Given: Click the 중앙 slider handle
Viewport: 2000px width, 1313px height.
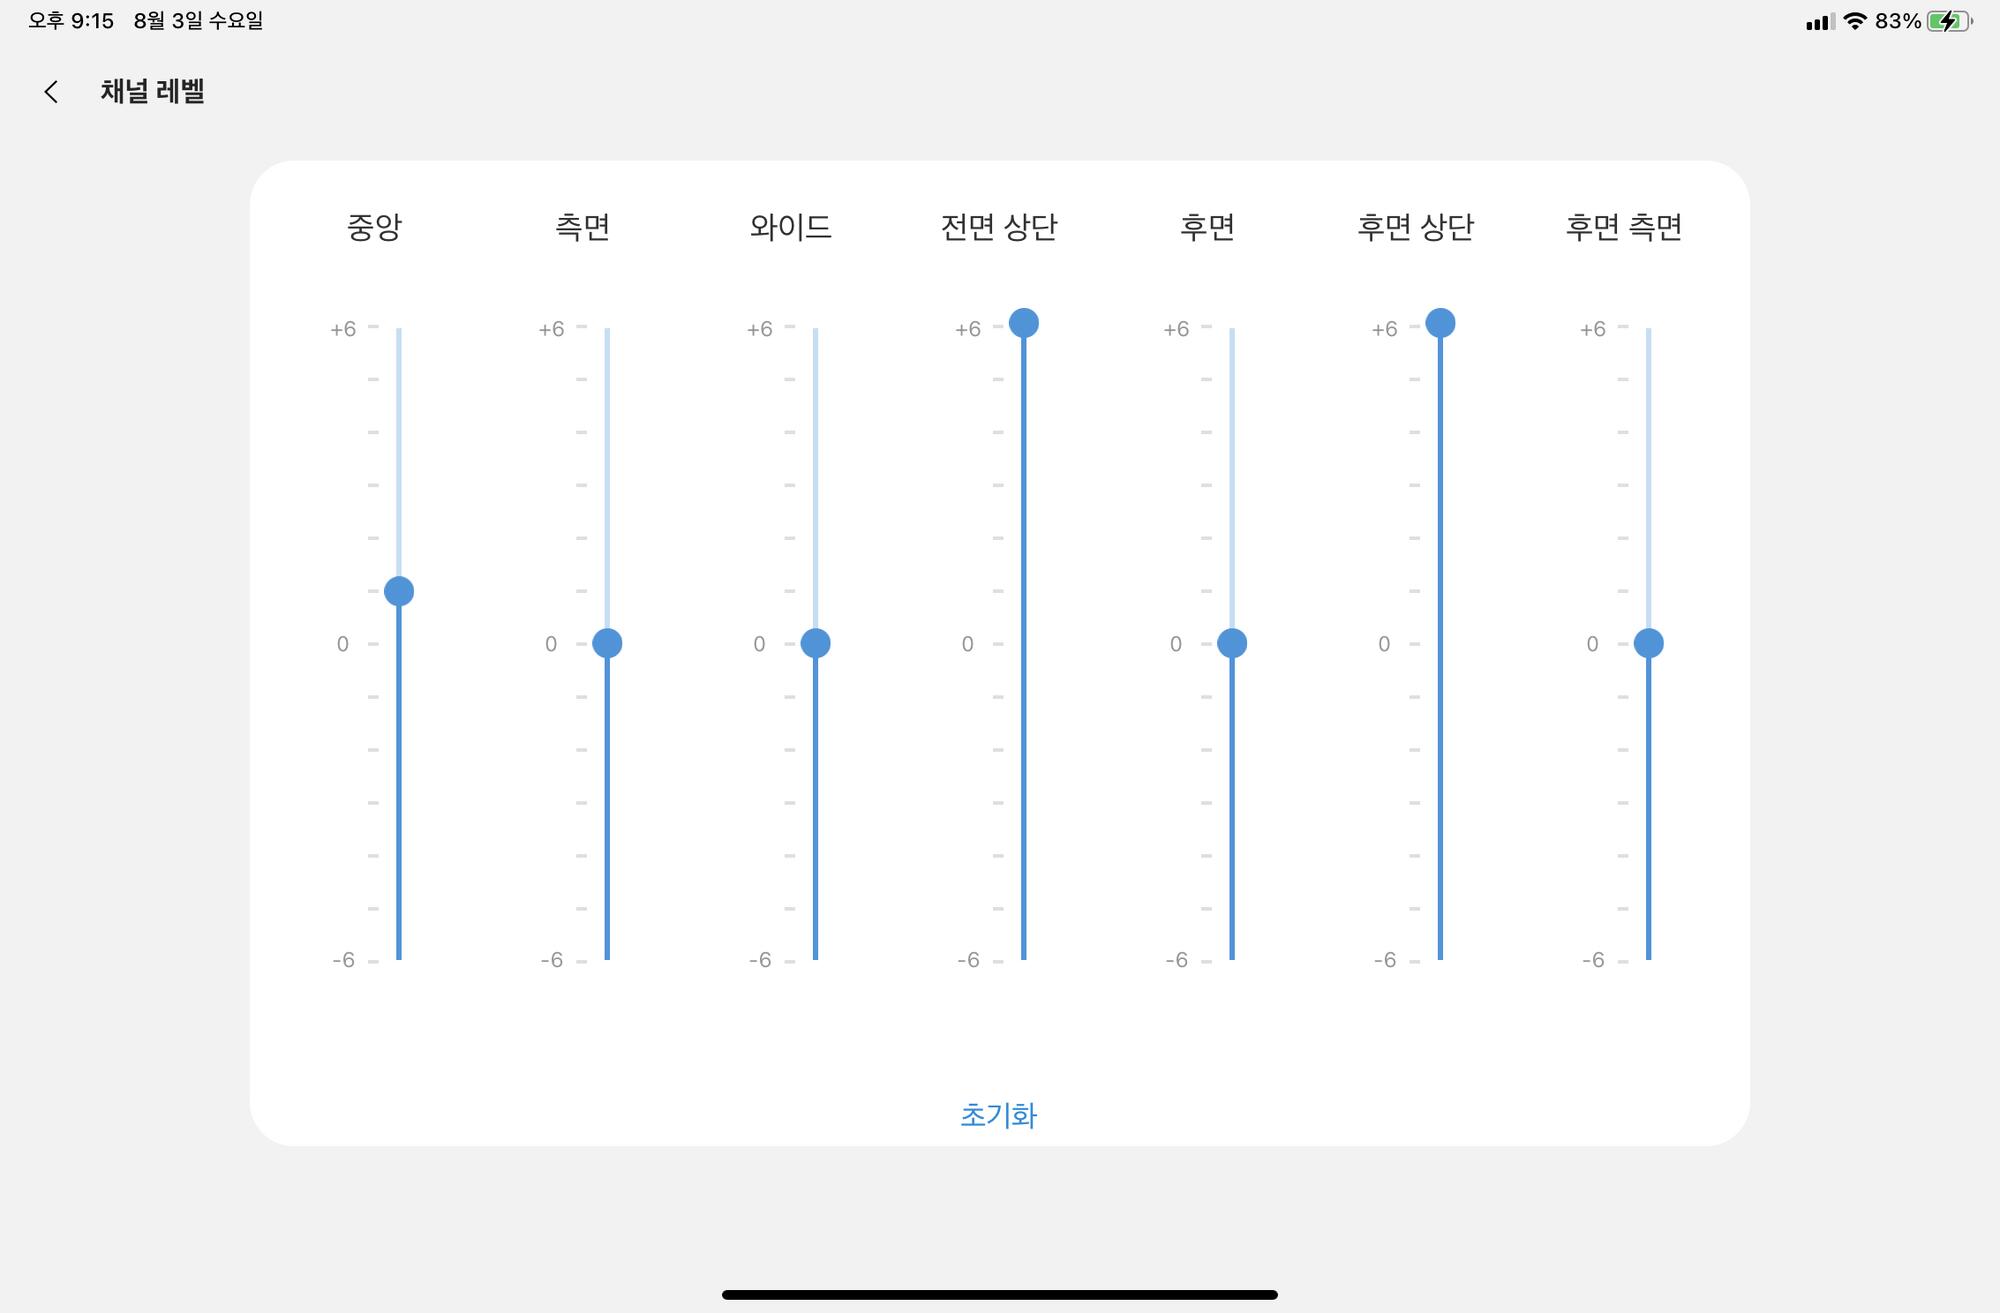Looking at the screenshot, I should (x=399, y=591).
